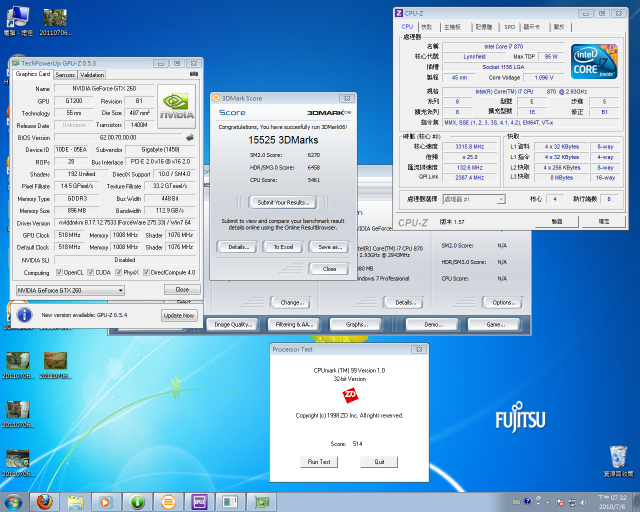This screenshot has width=640, height=512.
Task: Switch to the Sensors tab in GPU-Z
Action: coord(65,75)
